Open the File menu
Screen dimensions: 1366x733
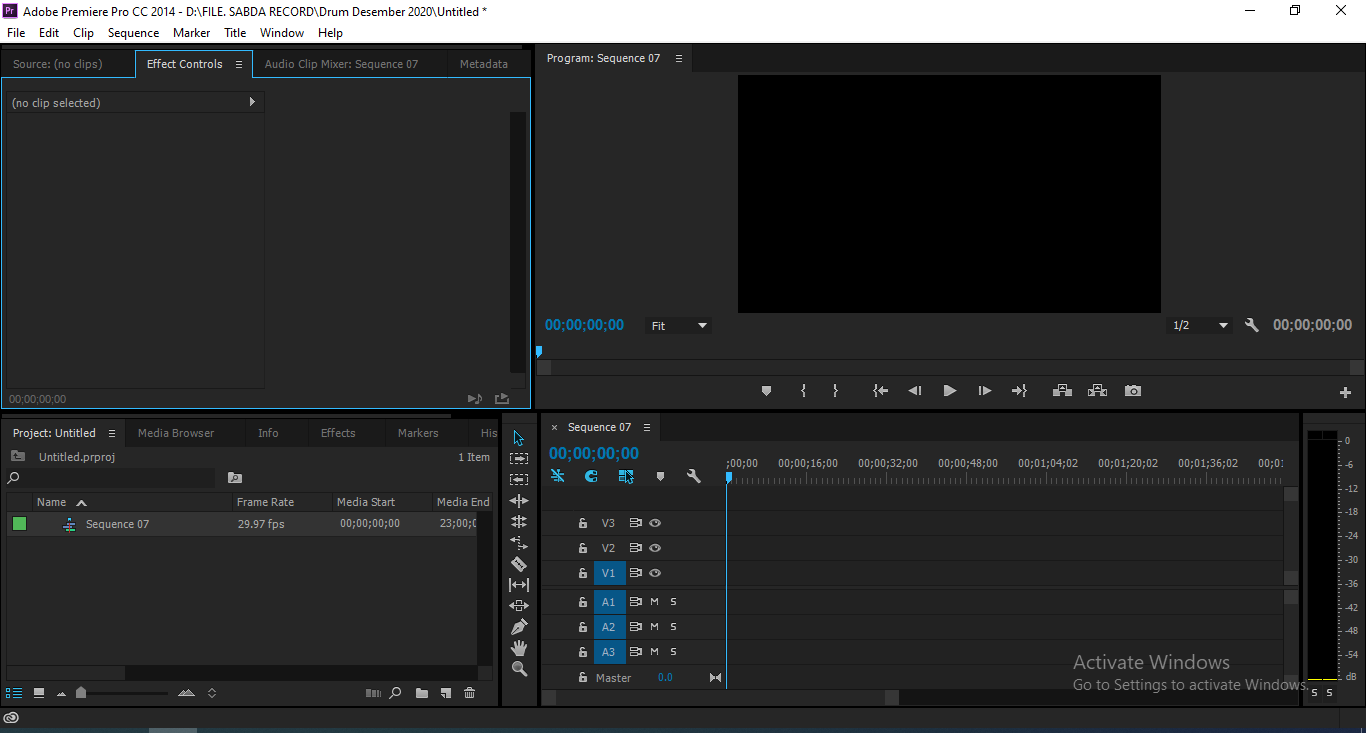click(x=16, y=33)
